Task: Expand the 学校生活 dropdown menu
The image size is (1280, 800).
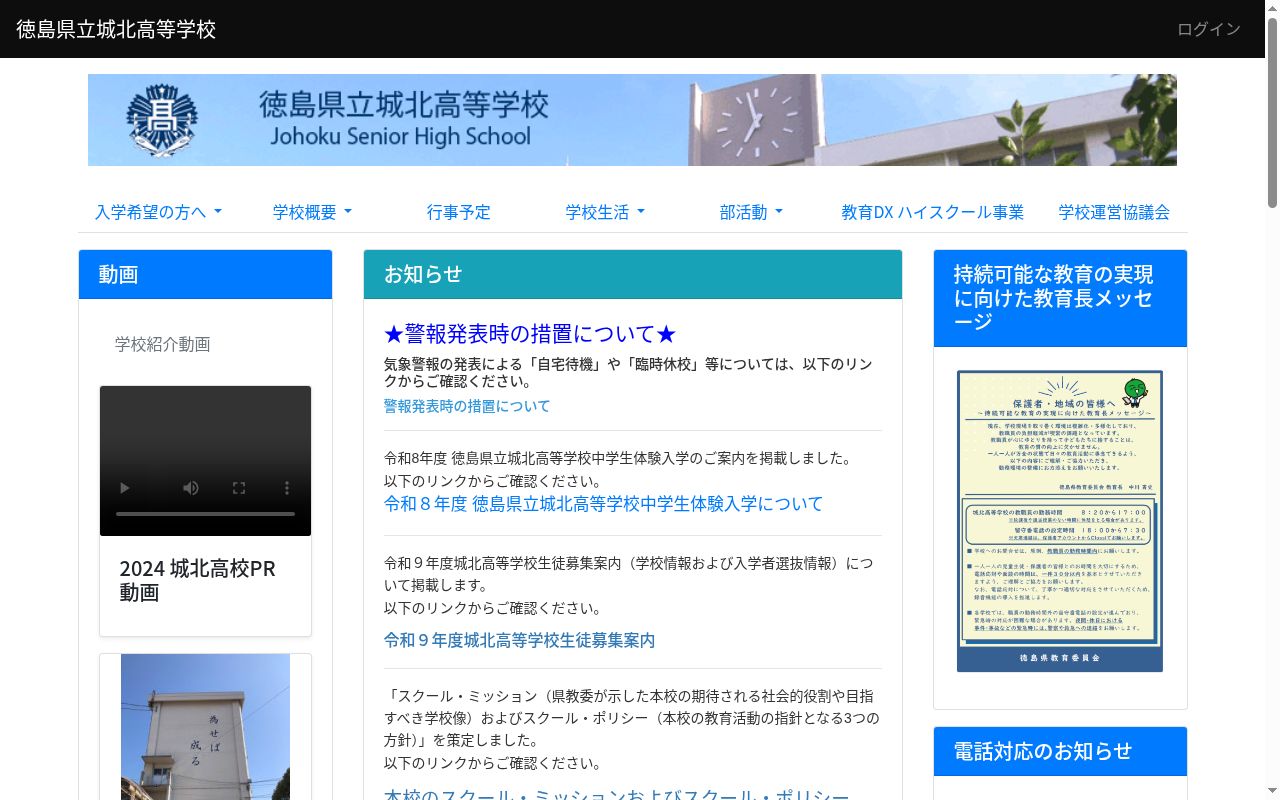Action: (605, 212)
